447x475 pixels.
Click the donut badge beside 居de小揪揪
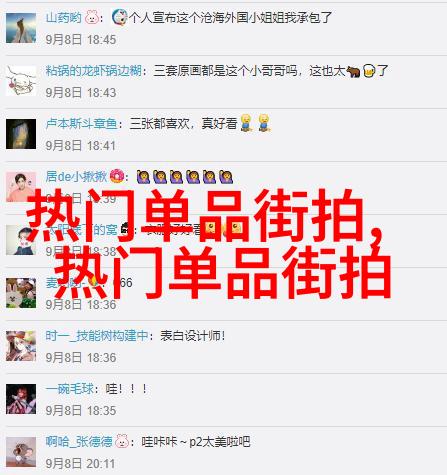117,176
